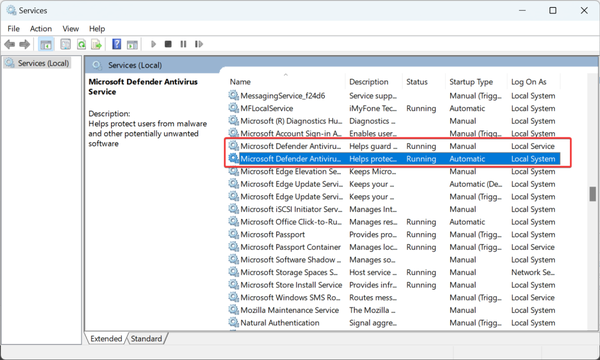Image resolution: width=600 pixels, height=360 pixels.
Task: Click the Back arrow toolbar icon
Action: (10, 44)
